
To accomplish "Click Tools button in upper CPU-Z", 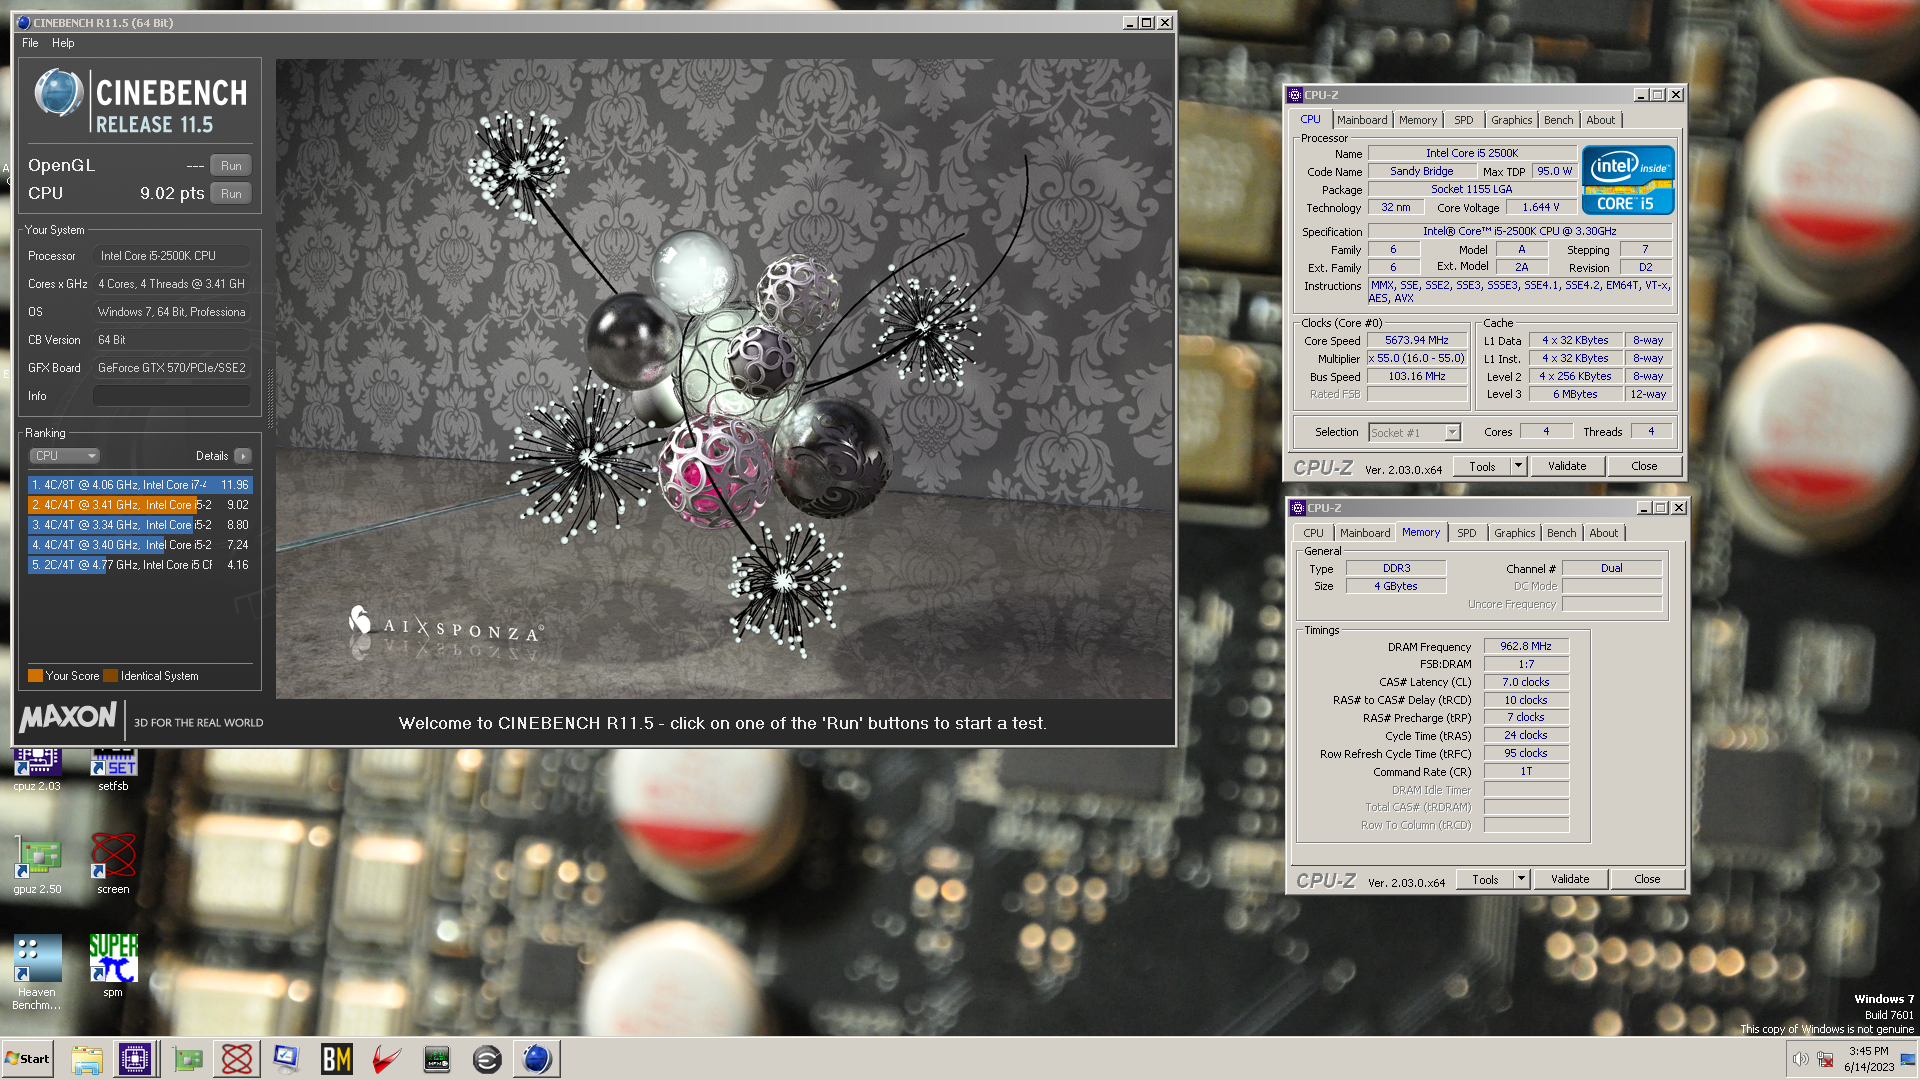I will tap(1482, 466).
